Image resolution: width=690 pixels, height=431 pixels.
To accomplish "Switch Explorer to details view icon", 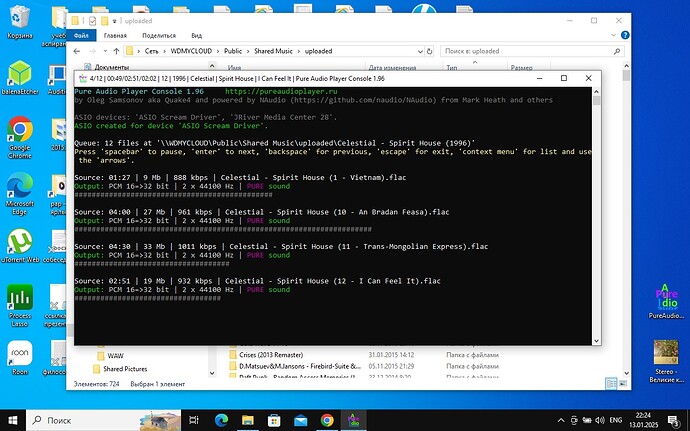I will coord(611,383).
